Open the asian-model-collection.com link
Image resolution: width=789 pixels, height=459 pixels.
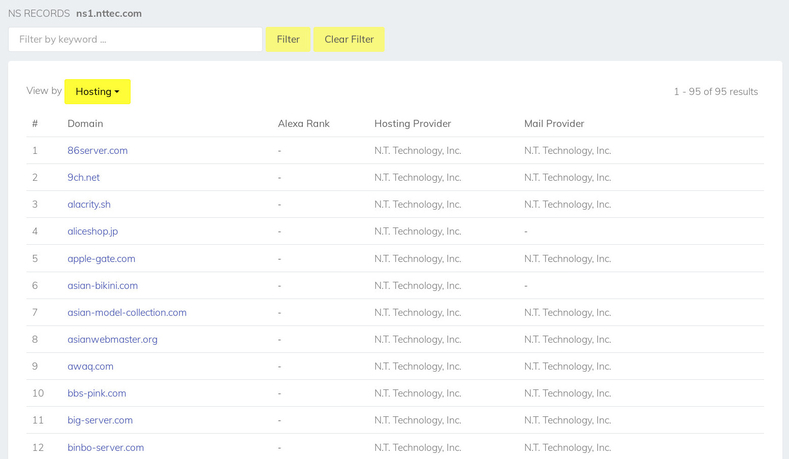[127, 313]
